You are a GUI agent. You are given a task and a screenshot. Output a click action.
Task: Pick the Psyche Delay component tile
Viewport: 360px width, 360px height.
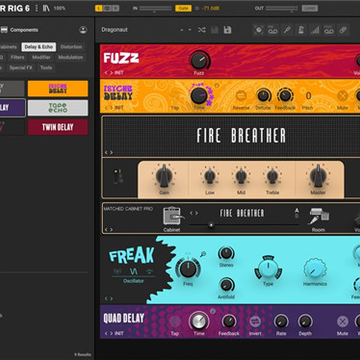coord(58,89)
